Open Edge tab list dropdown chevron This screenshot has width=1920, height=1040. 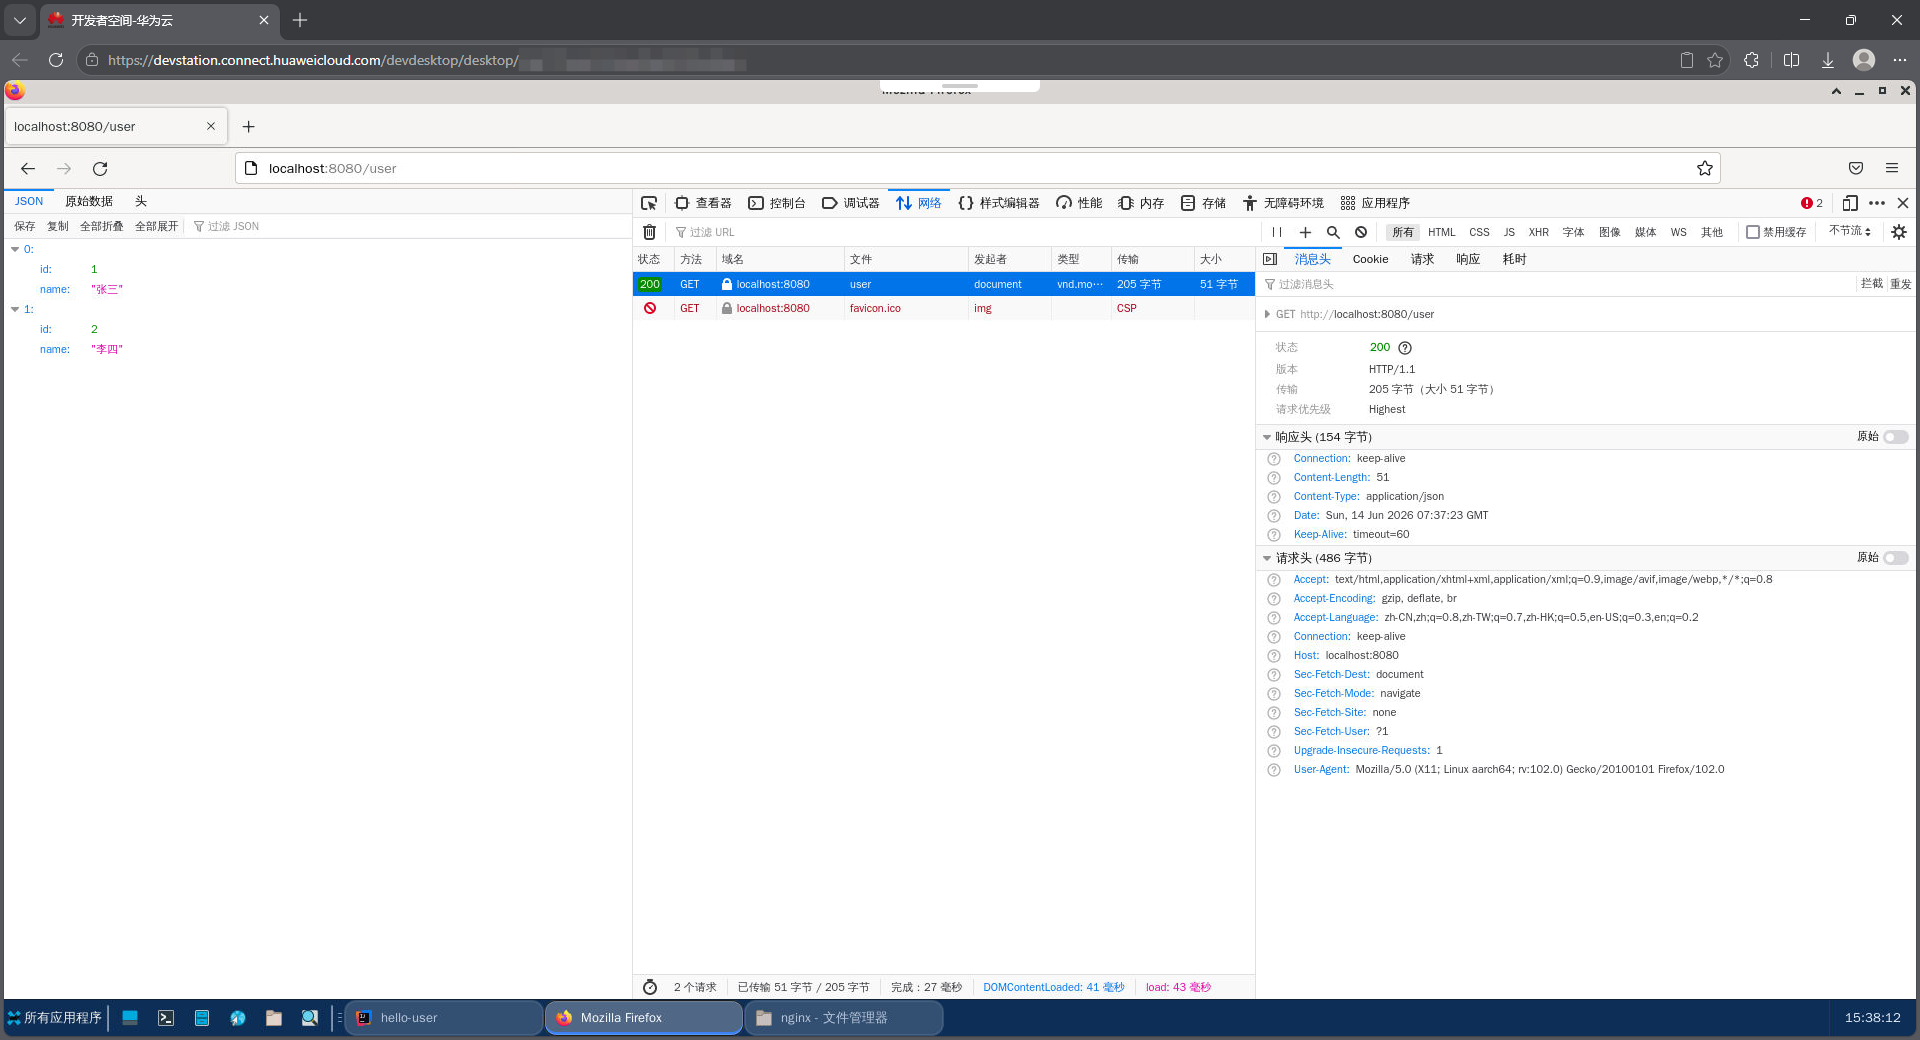point(20,20)
